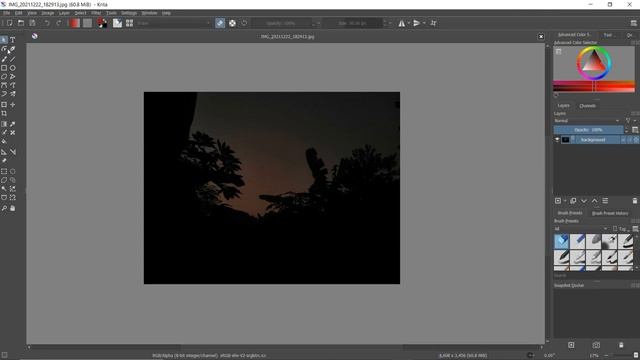Click the Redo arrow icon
This screenshot has height=360, width=640.
tap(58, 23)
